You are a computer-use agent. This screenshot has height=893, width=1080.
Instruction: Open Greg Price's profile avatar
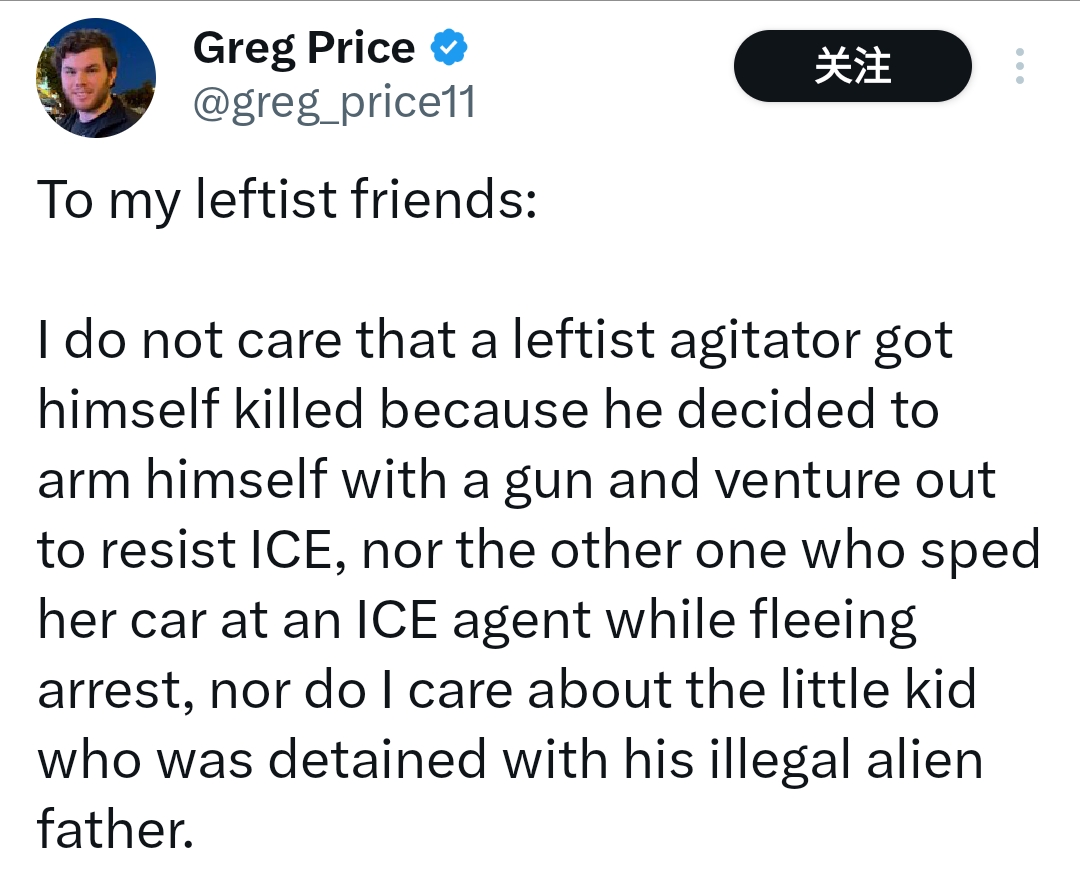tap(96, 78)
